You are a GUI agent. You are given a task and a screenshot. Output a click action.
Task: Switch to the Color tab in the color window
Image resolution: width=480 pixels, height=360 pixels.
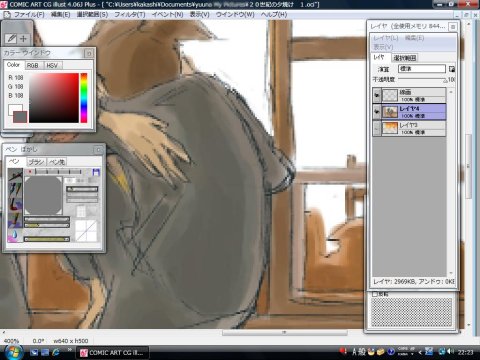click(x=13, y=65)
